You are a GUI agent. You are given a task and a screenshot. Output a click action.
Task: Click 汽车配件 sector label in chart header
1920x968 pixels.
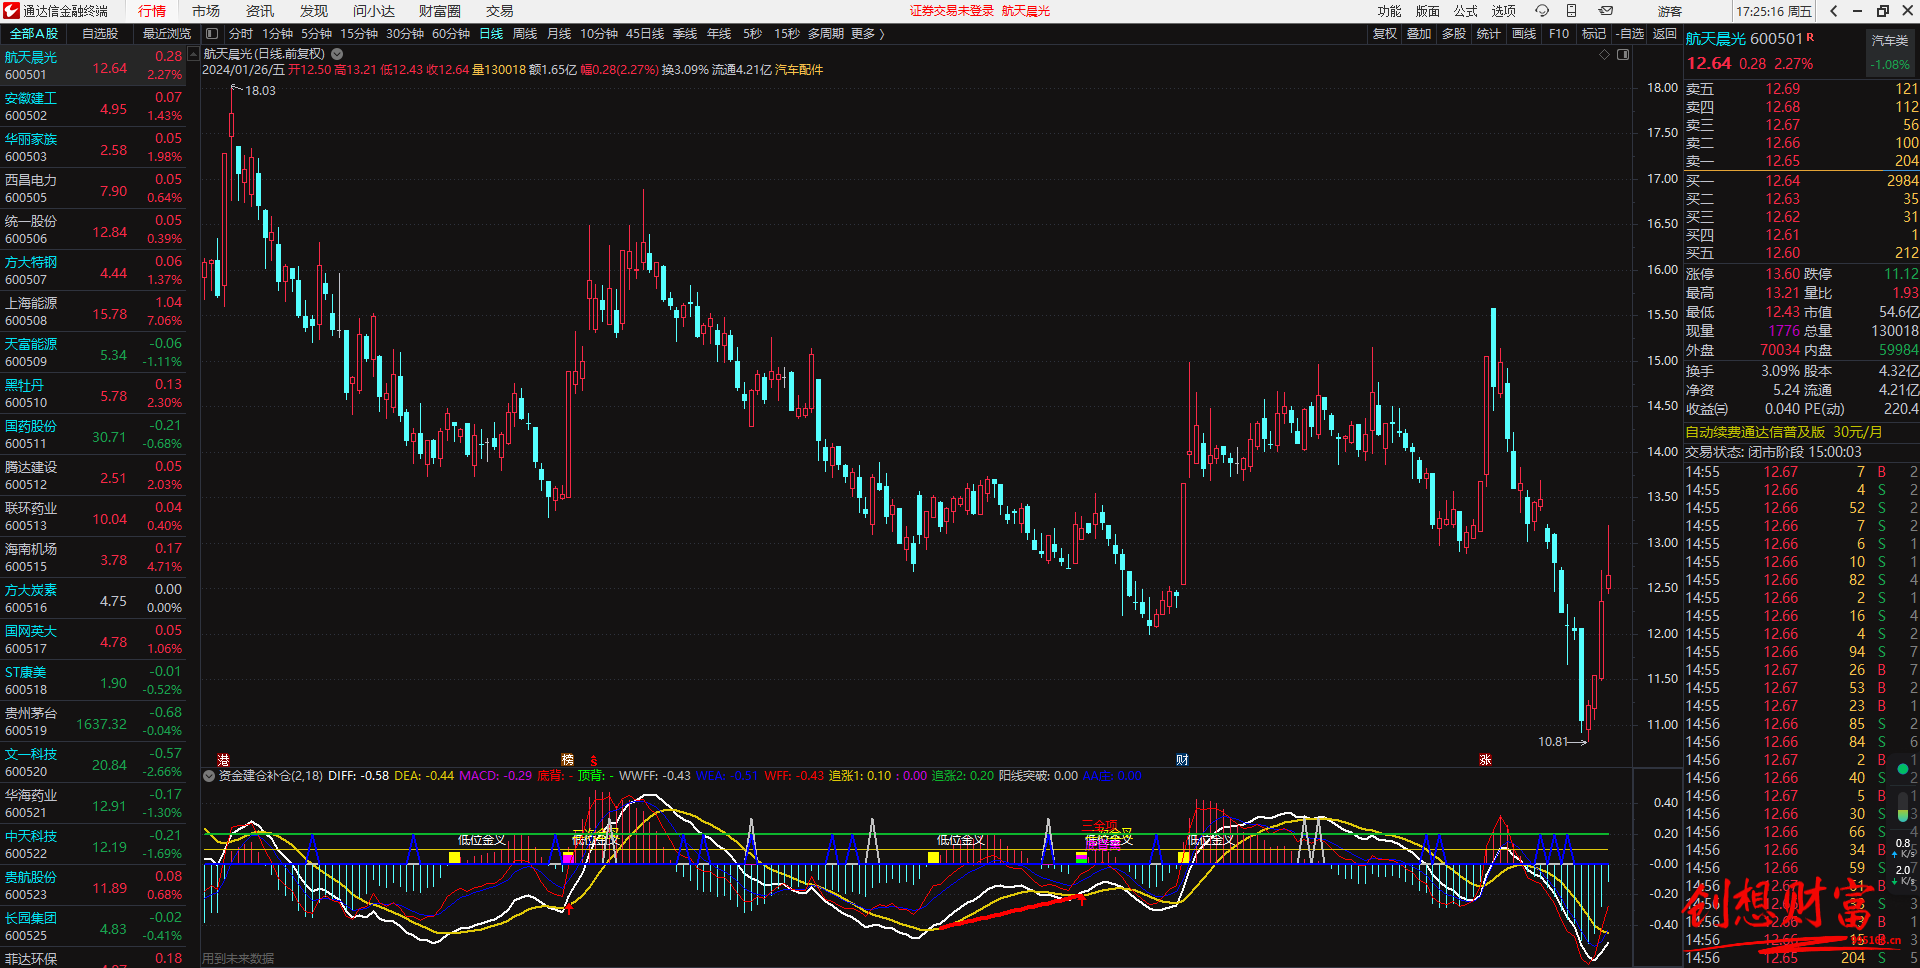(799, 70)
